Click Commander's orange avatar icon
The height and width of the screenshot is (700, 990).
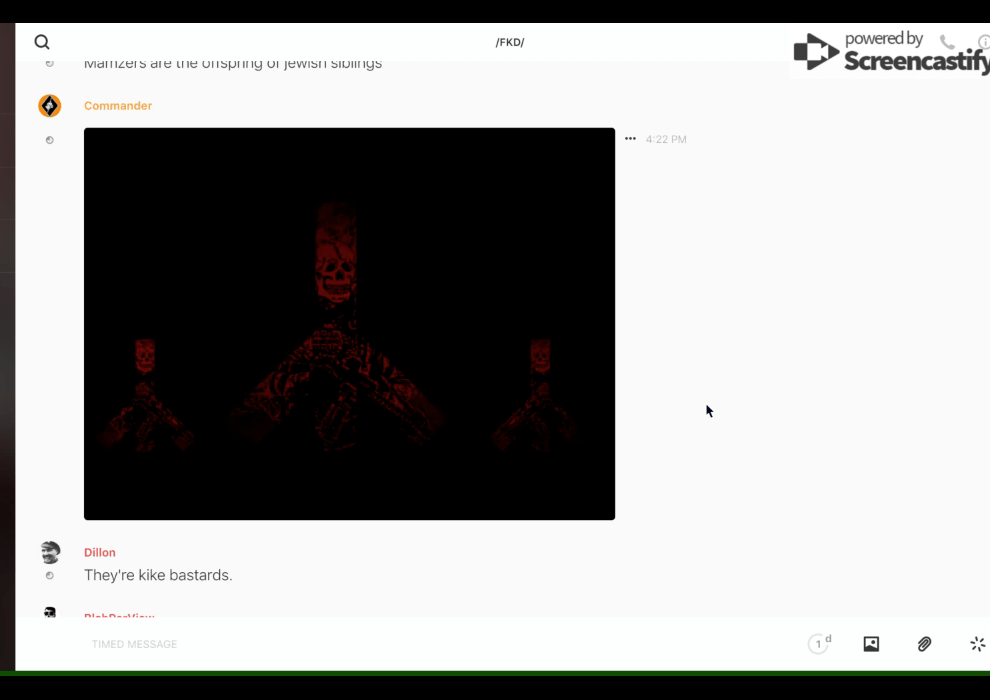pyautogui.click(x=50, y=106)
